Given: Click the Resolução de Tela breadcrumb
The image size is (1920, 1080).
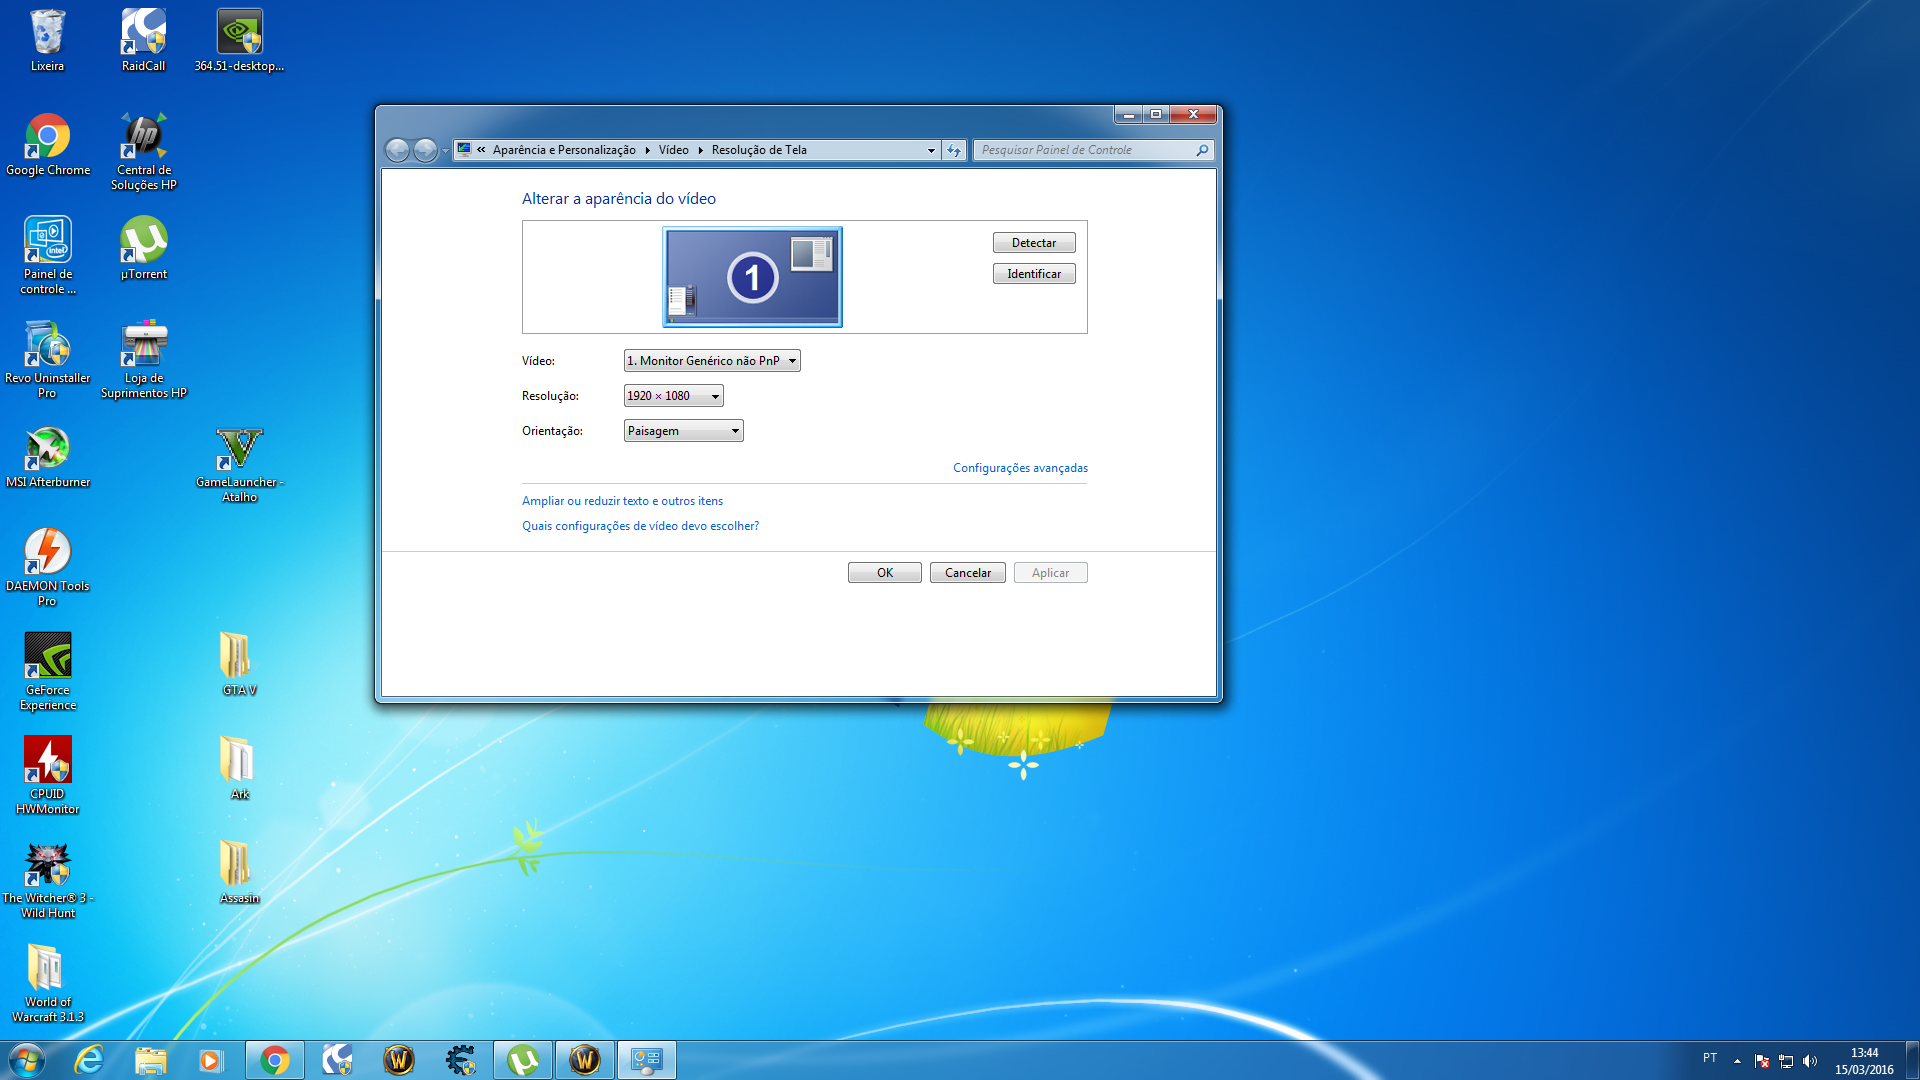Looking at the screenshot, I should pos(759,150).
